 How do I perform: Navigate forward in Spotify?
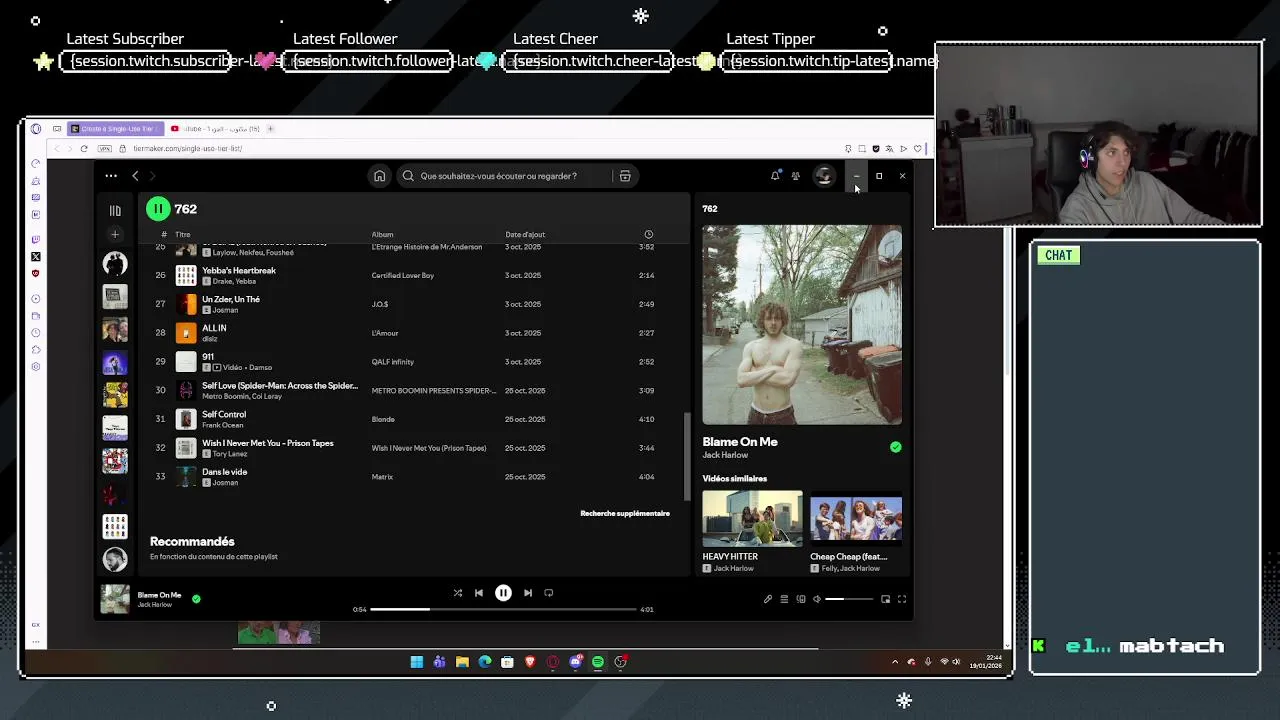[152, 176]
